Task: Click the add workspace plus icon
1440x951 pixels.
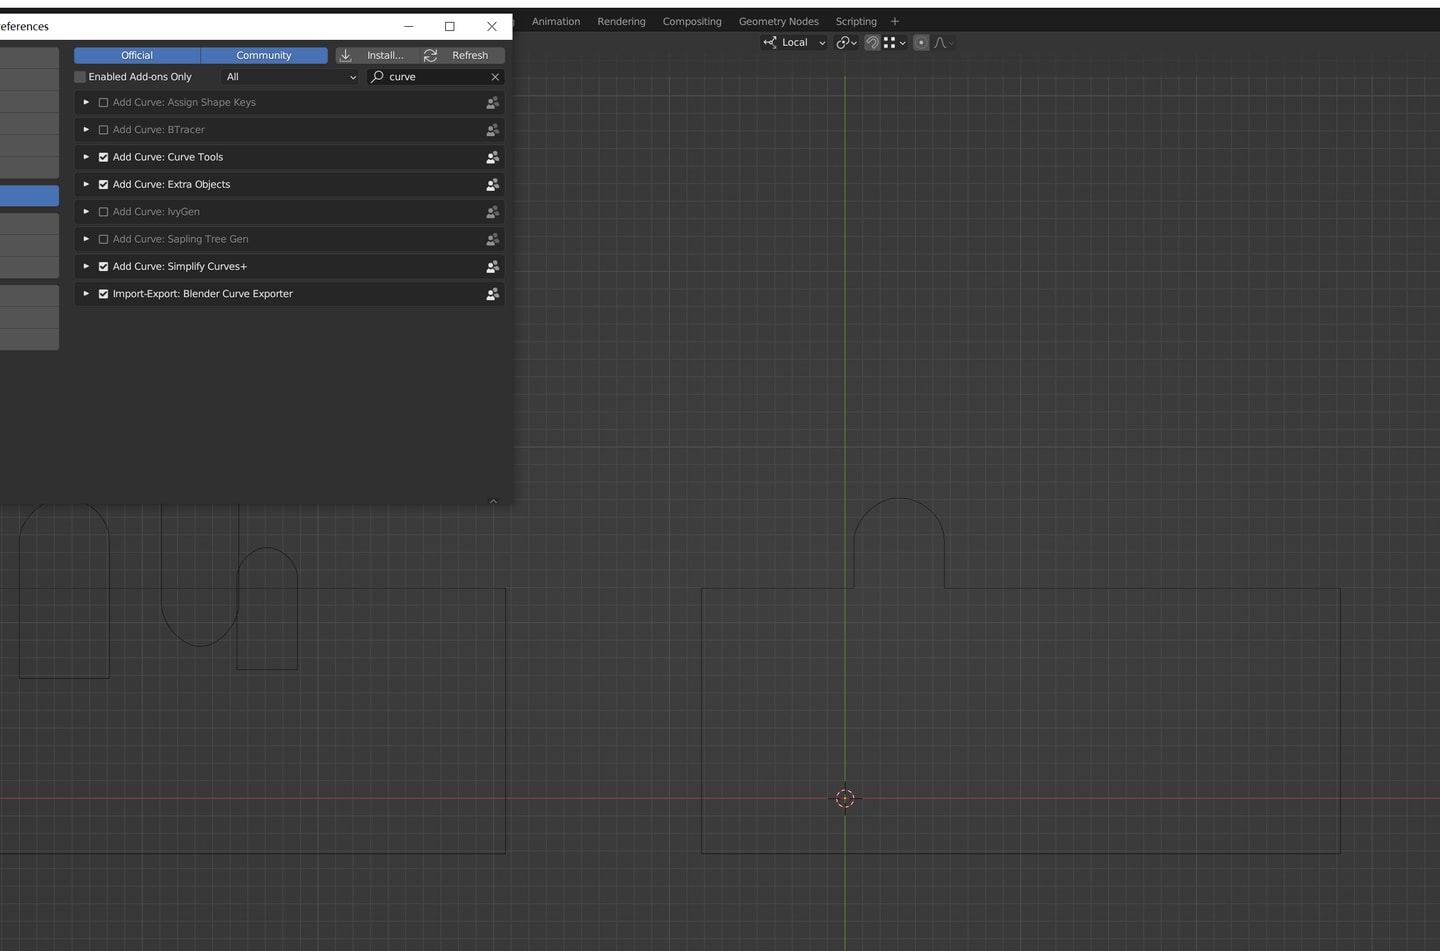Action: click(895, 21)
